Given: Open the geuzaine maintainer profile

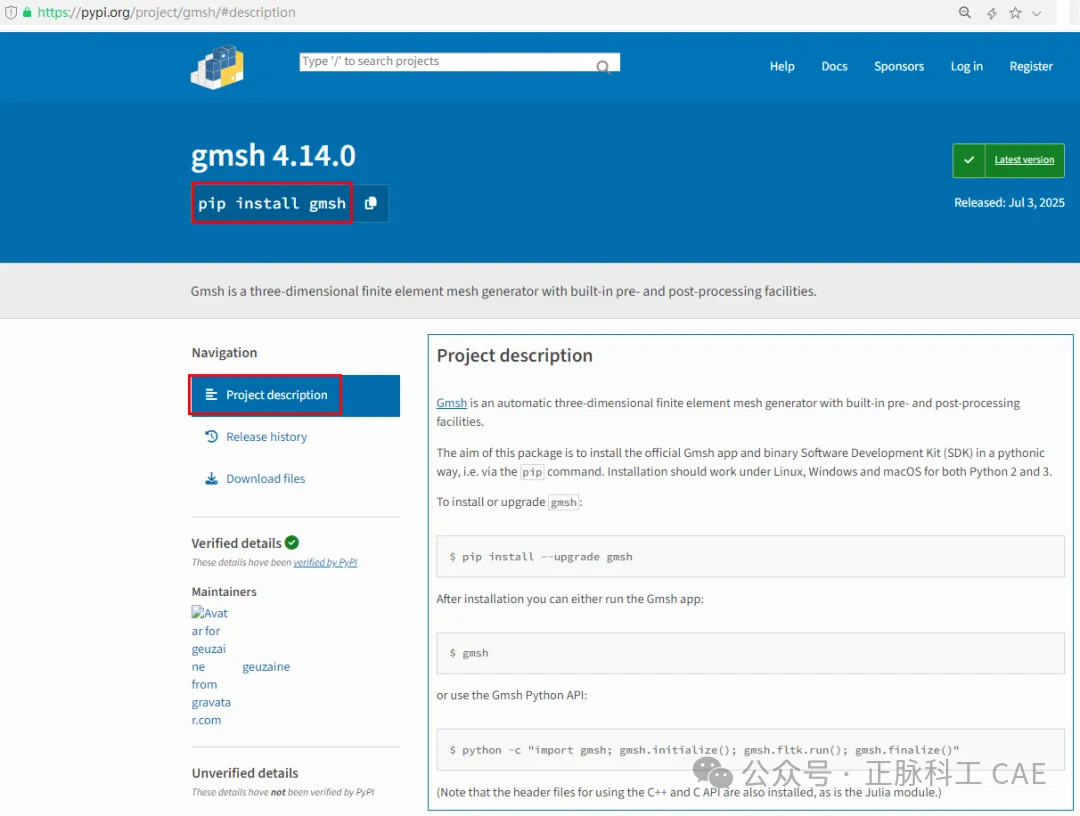Looking at the screenshot, I should (266, 667).
